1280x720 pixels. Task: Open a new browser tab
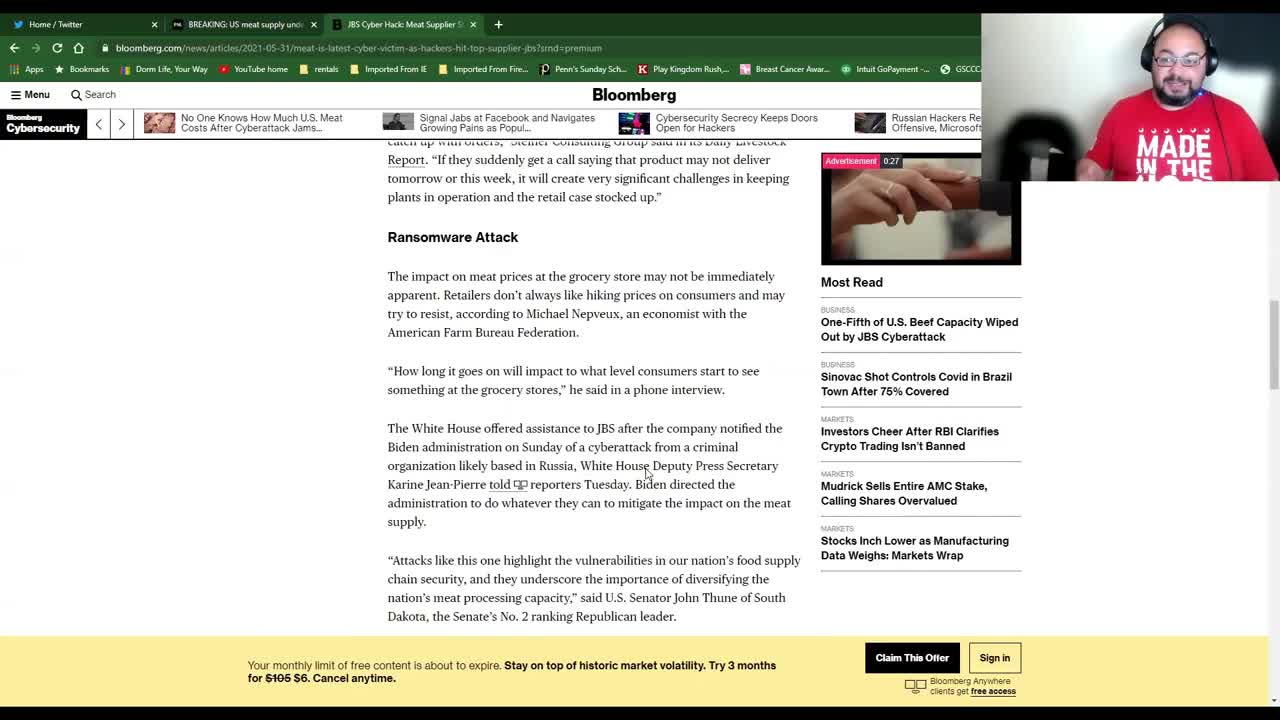(x=498, y=24)
